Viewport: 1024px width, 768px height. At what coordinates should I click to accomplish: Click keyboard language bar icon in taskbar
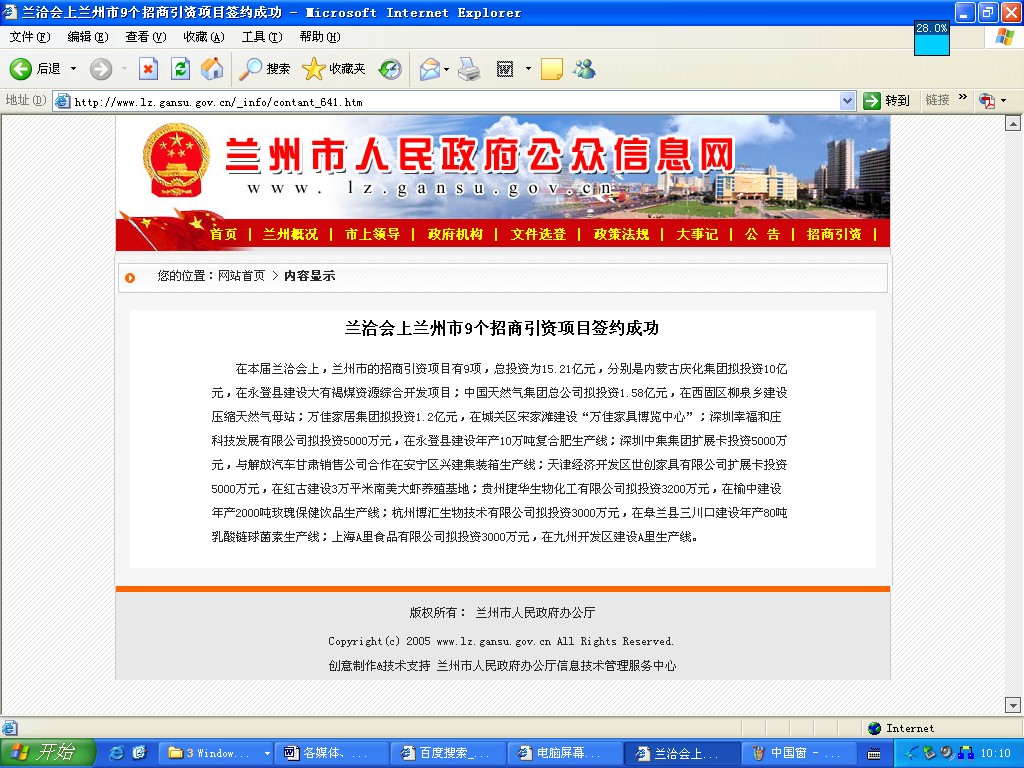click(874, 754)
